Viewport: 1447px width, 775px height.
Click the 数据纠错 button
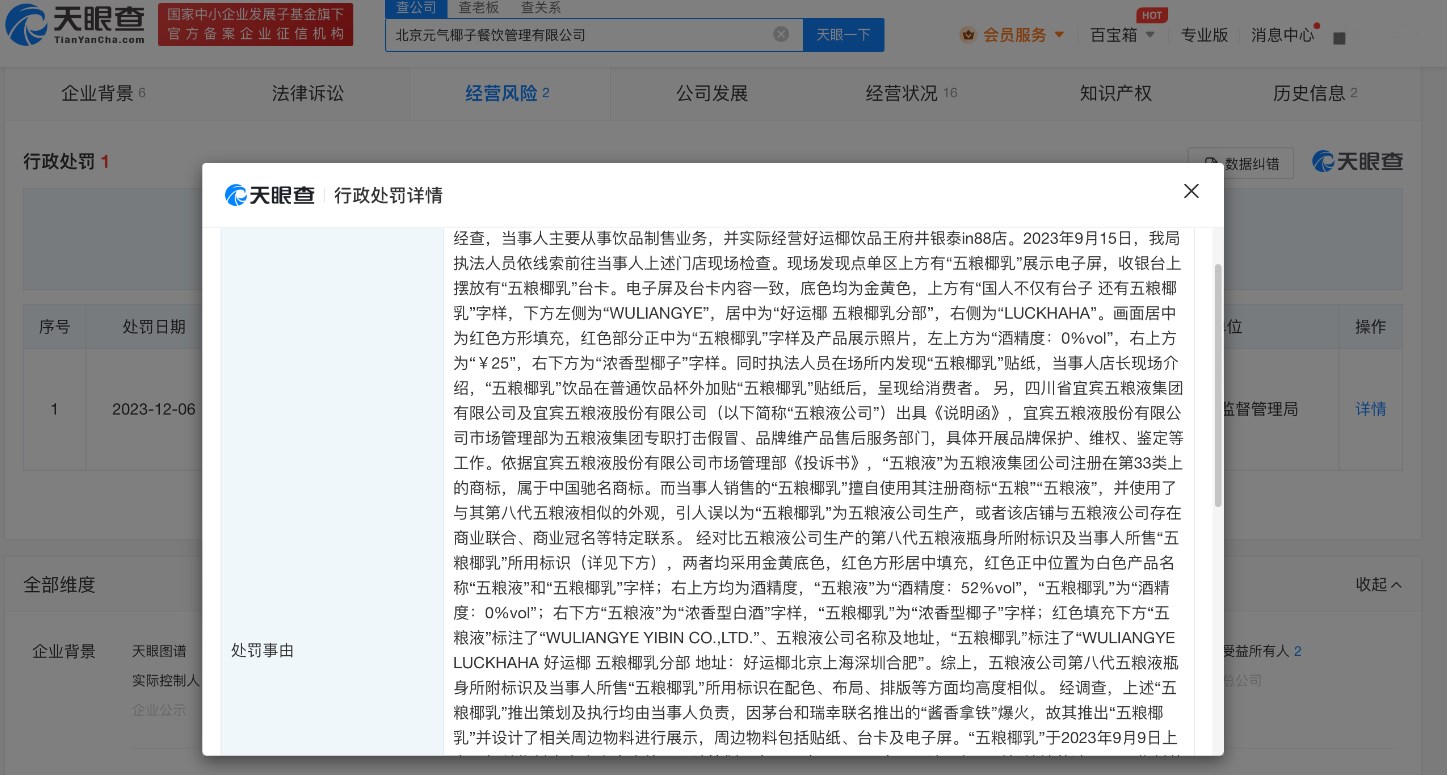(1241, 163)
